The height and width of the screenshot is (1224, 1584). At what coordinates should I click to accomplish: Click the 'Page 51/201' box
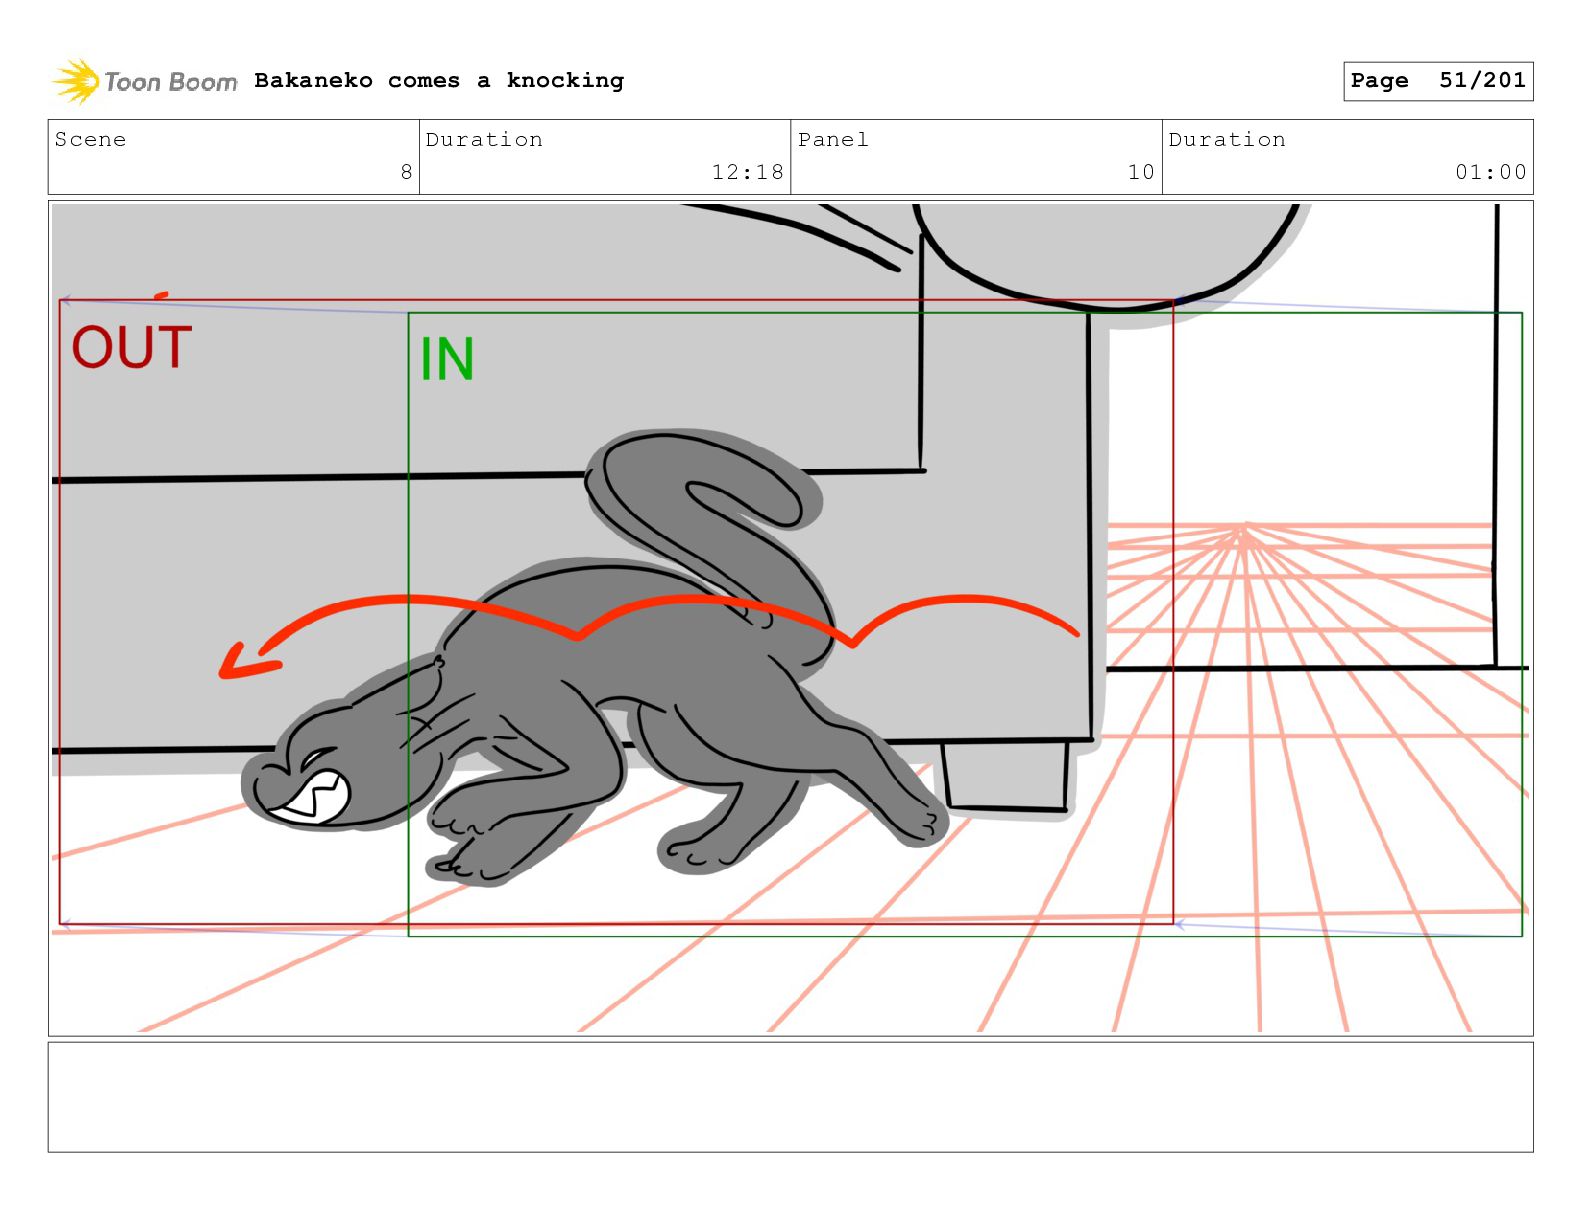1437,81
